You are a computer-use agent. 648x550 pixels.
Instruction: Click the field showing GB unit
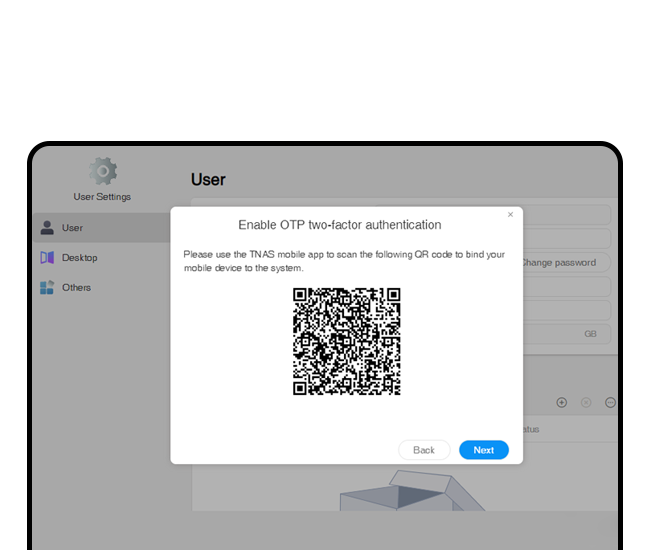coord(566,336)
